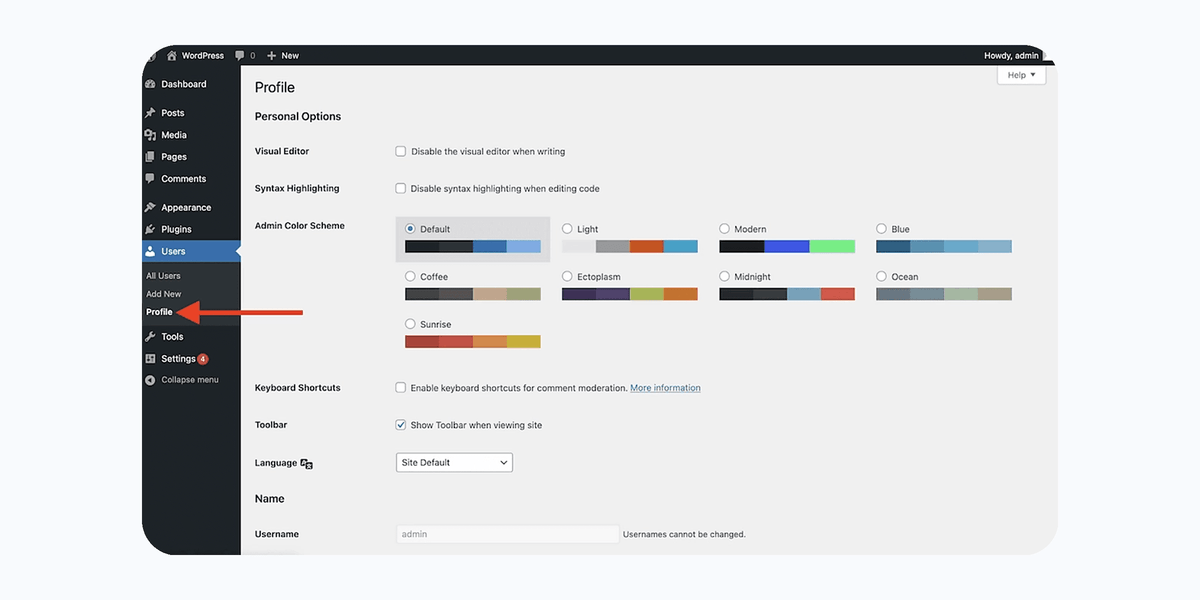Viewport: 1200px width, 600px height.
Task: Click the Appearance paintbrush icon
Action: click(150, 208)
